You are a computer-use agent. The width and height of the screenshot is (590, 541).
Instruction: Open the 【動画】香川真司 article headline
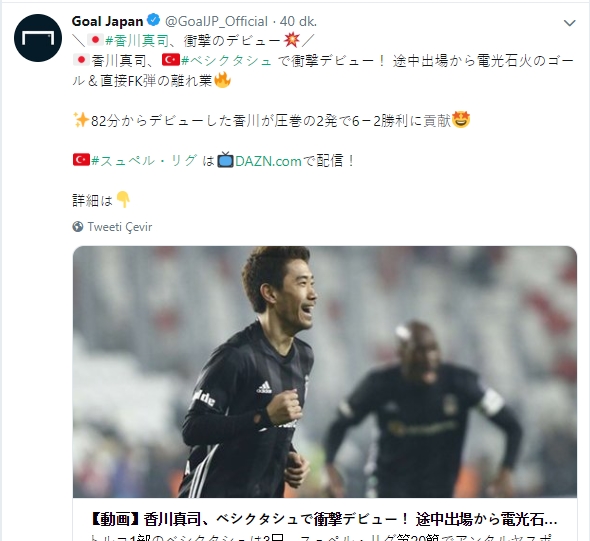click(324, 520)
